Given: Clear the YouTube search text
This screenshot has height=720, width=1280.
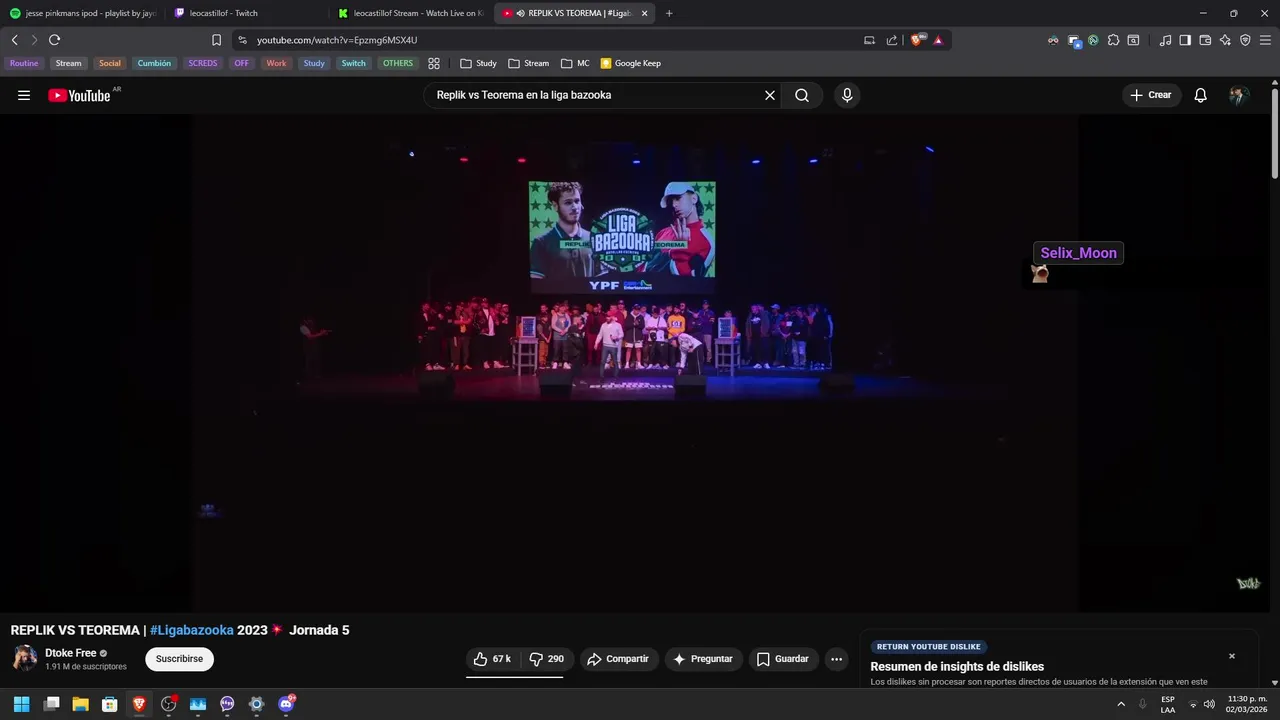Looking at the screenshot, I should click(770, 95).
